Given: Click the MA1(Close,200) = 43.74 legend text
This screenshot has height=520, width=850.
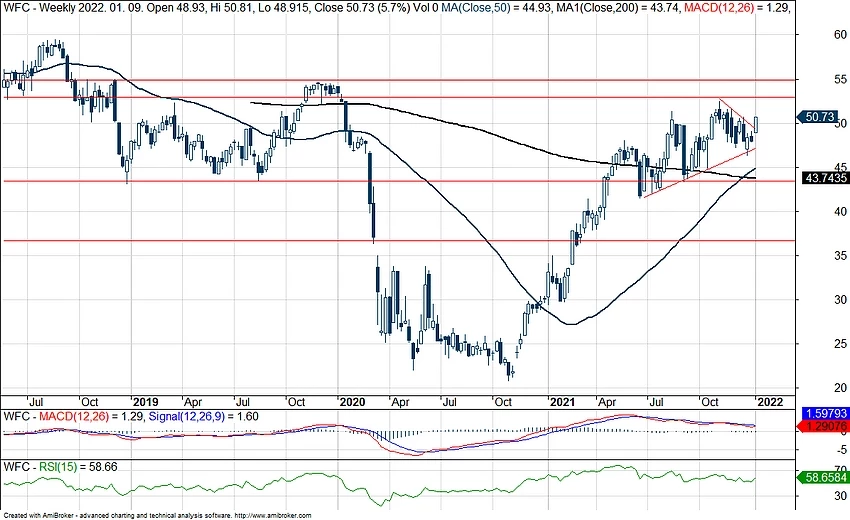Looking at the screenshot, I should [x=618, y=8].
